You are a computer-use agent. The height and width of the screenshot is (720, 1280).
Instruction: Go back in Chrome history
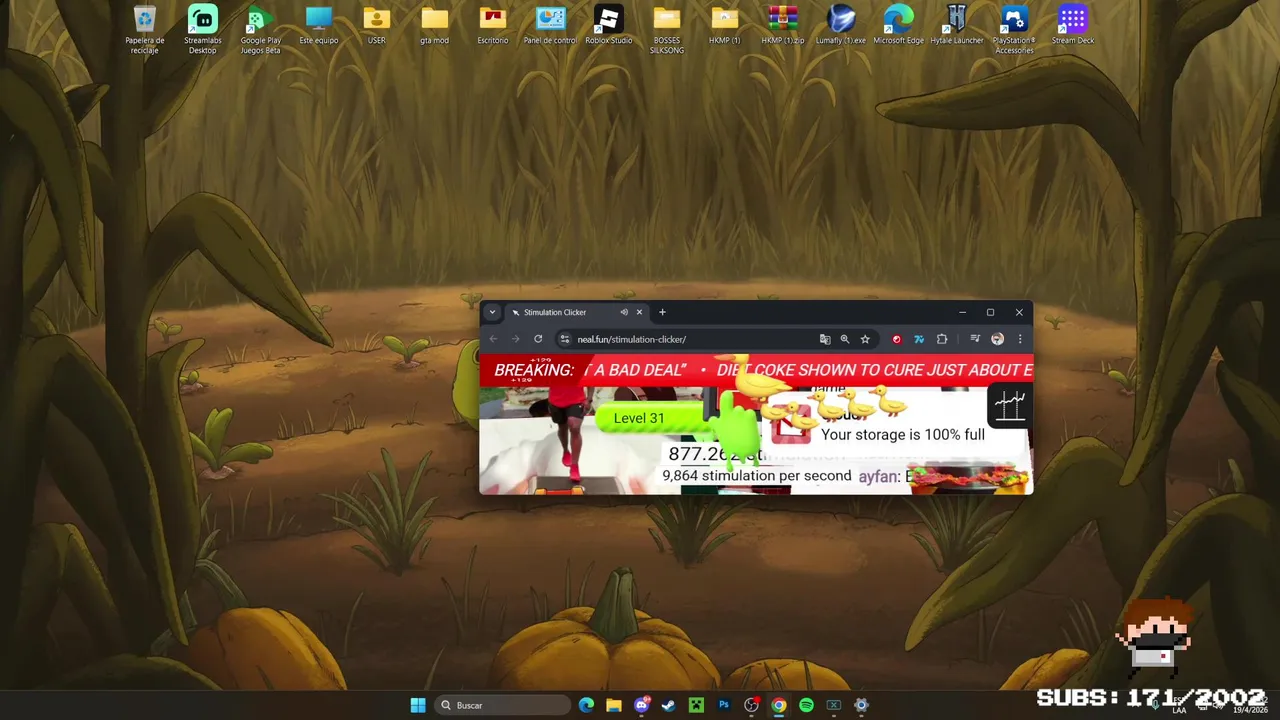coord(493,339)
